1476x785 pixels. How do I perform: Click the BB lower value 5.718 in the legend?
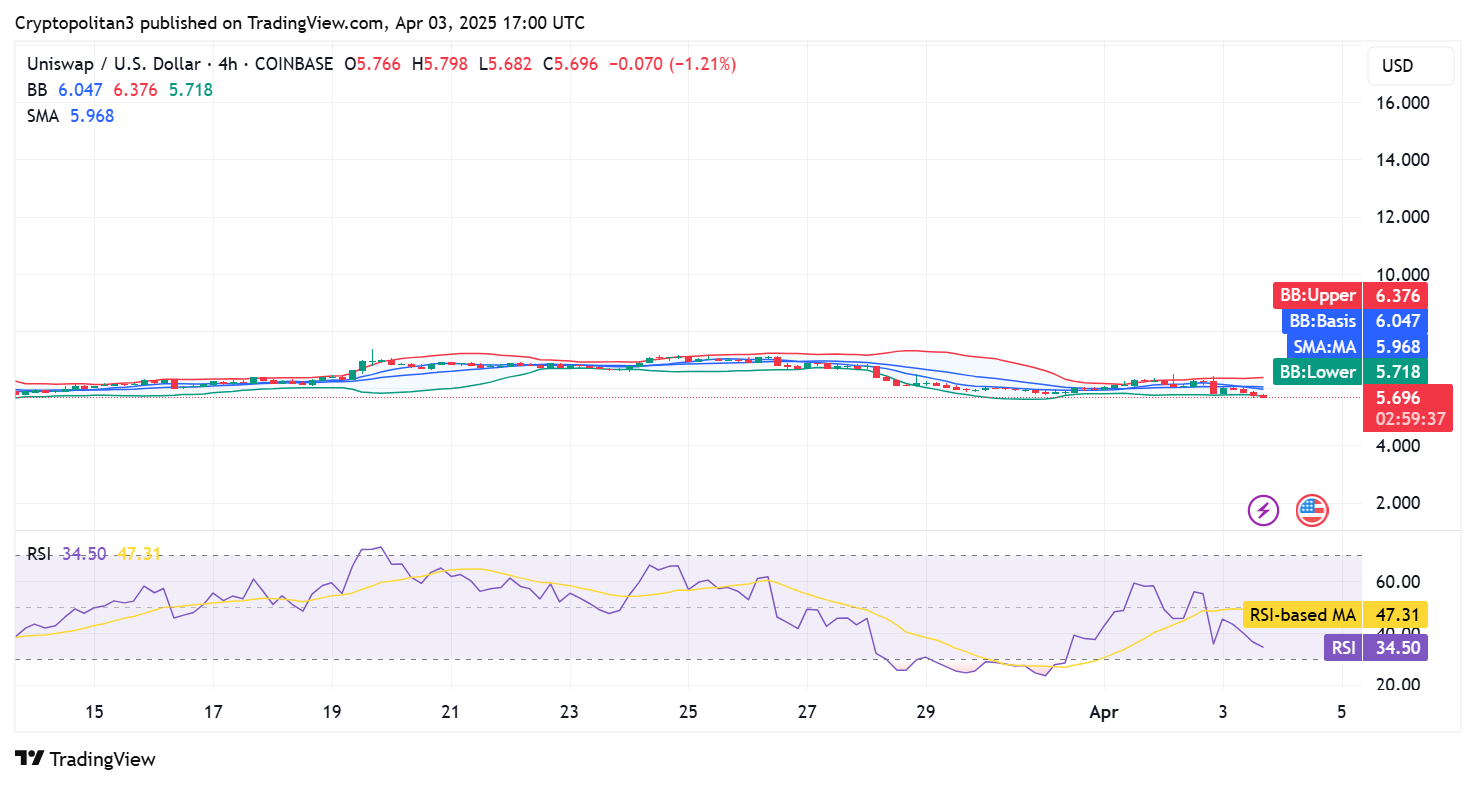(x=190, y=90)
